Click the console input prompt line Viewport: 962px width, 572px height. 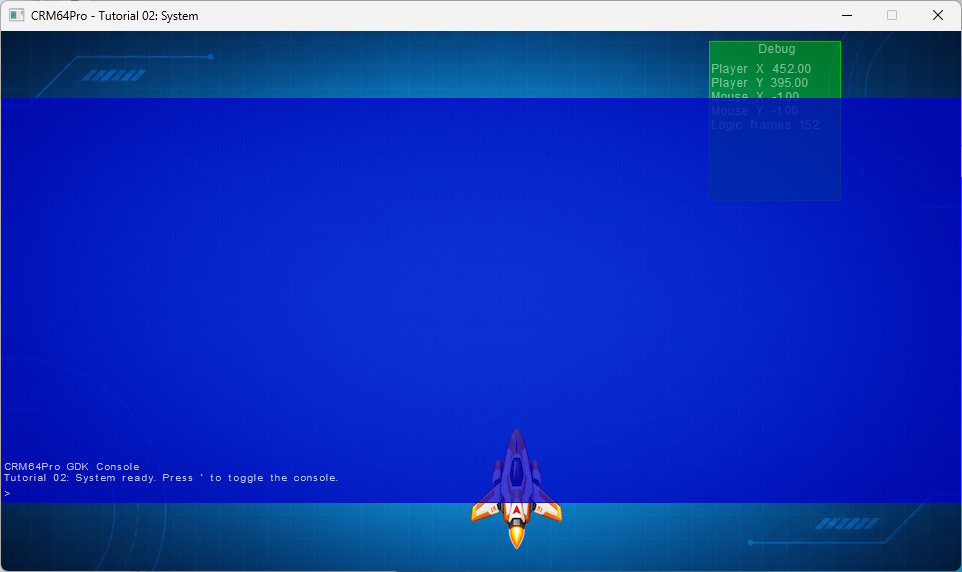[x=7, y=493]
